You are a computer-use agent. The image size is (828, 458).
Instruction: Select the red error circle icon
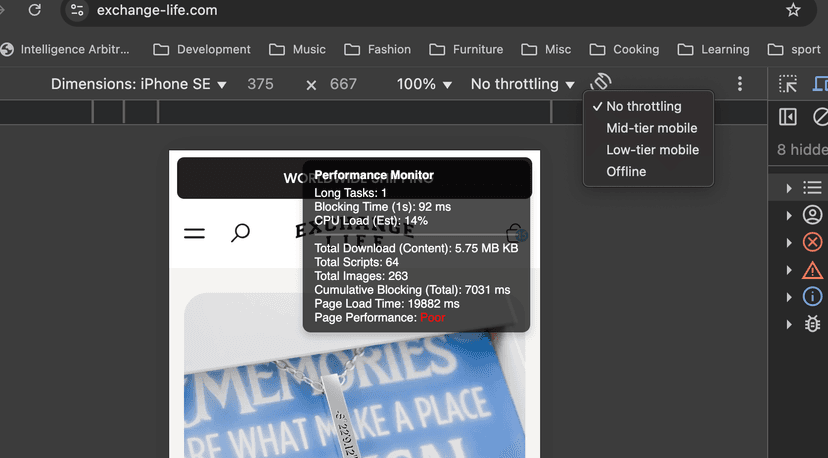pos(812,242)
